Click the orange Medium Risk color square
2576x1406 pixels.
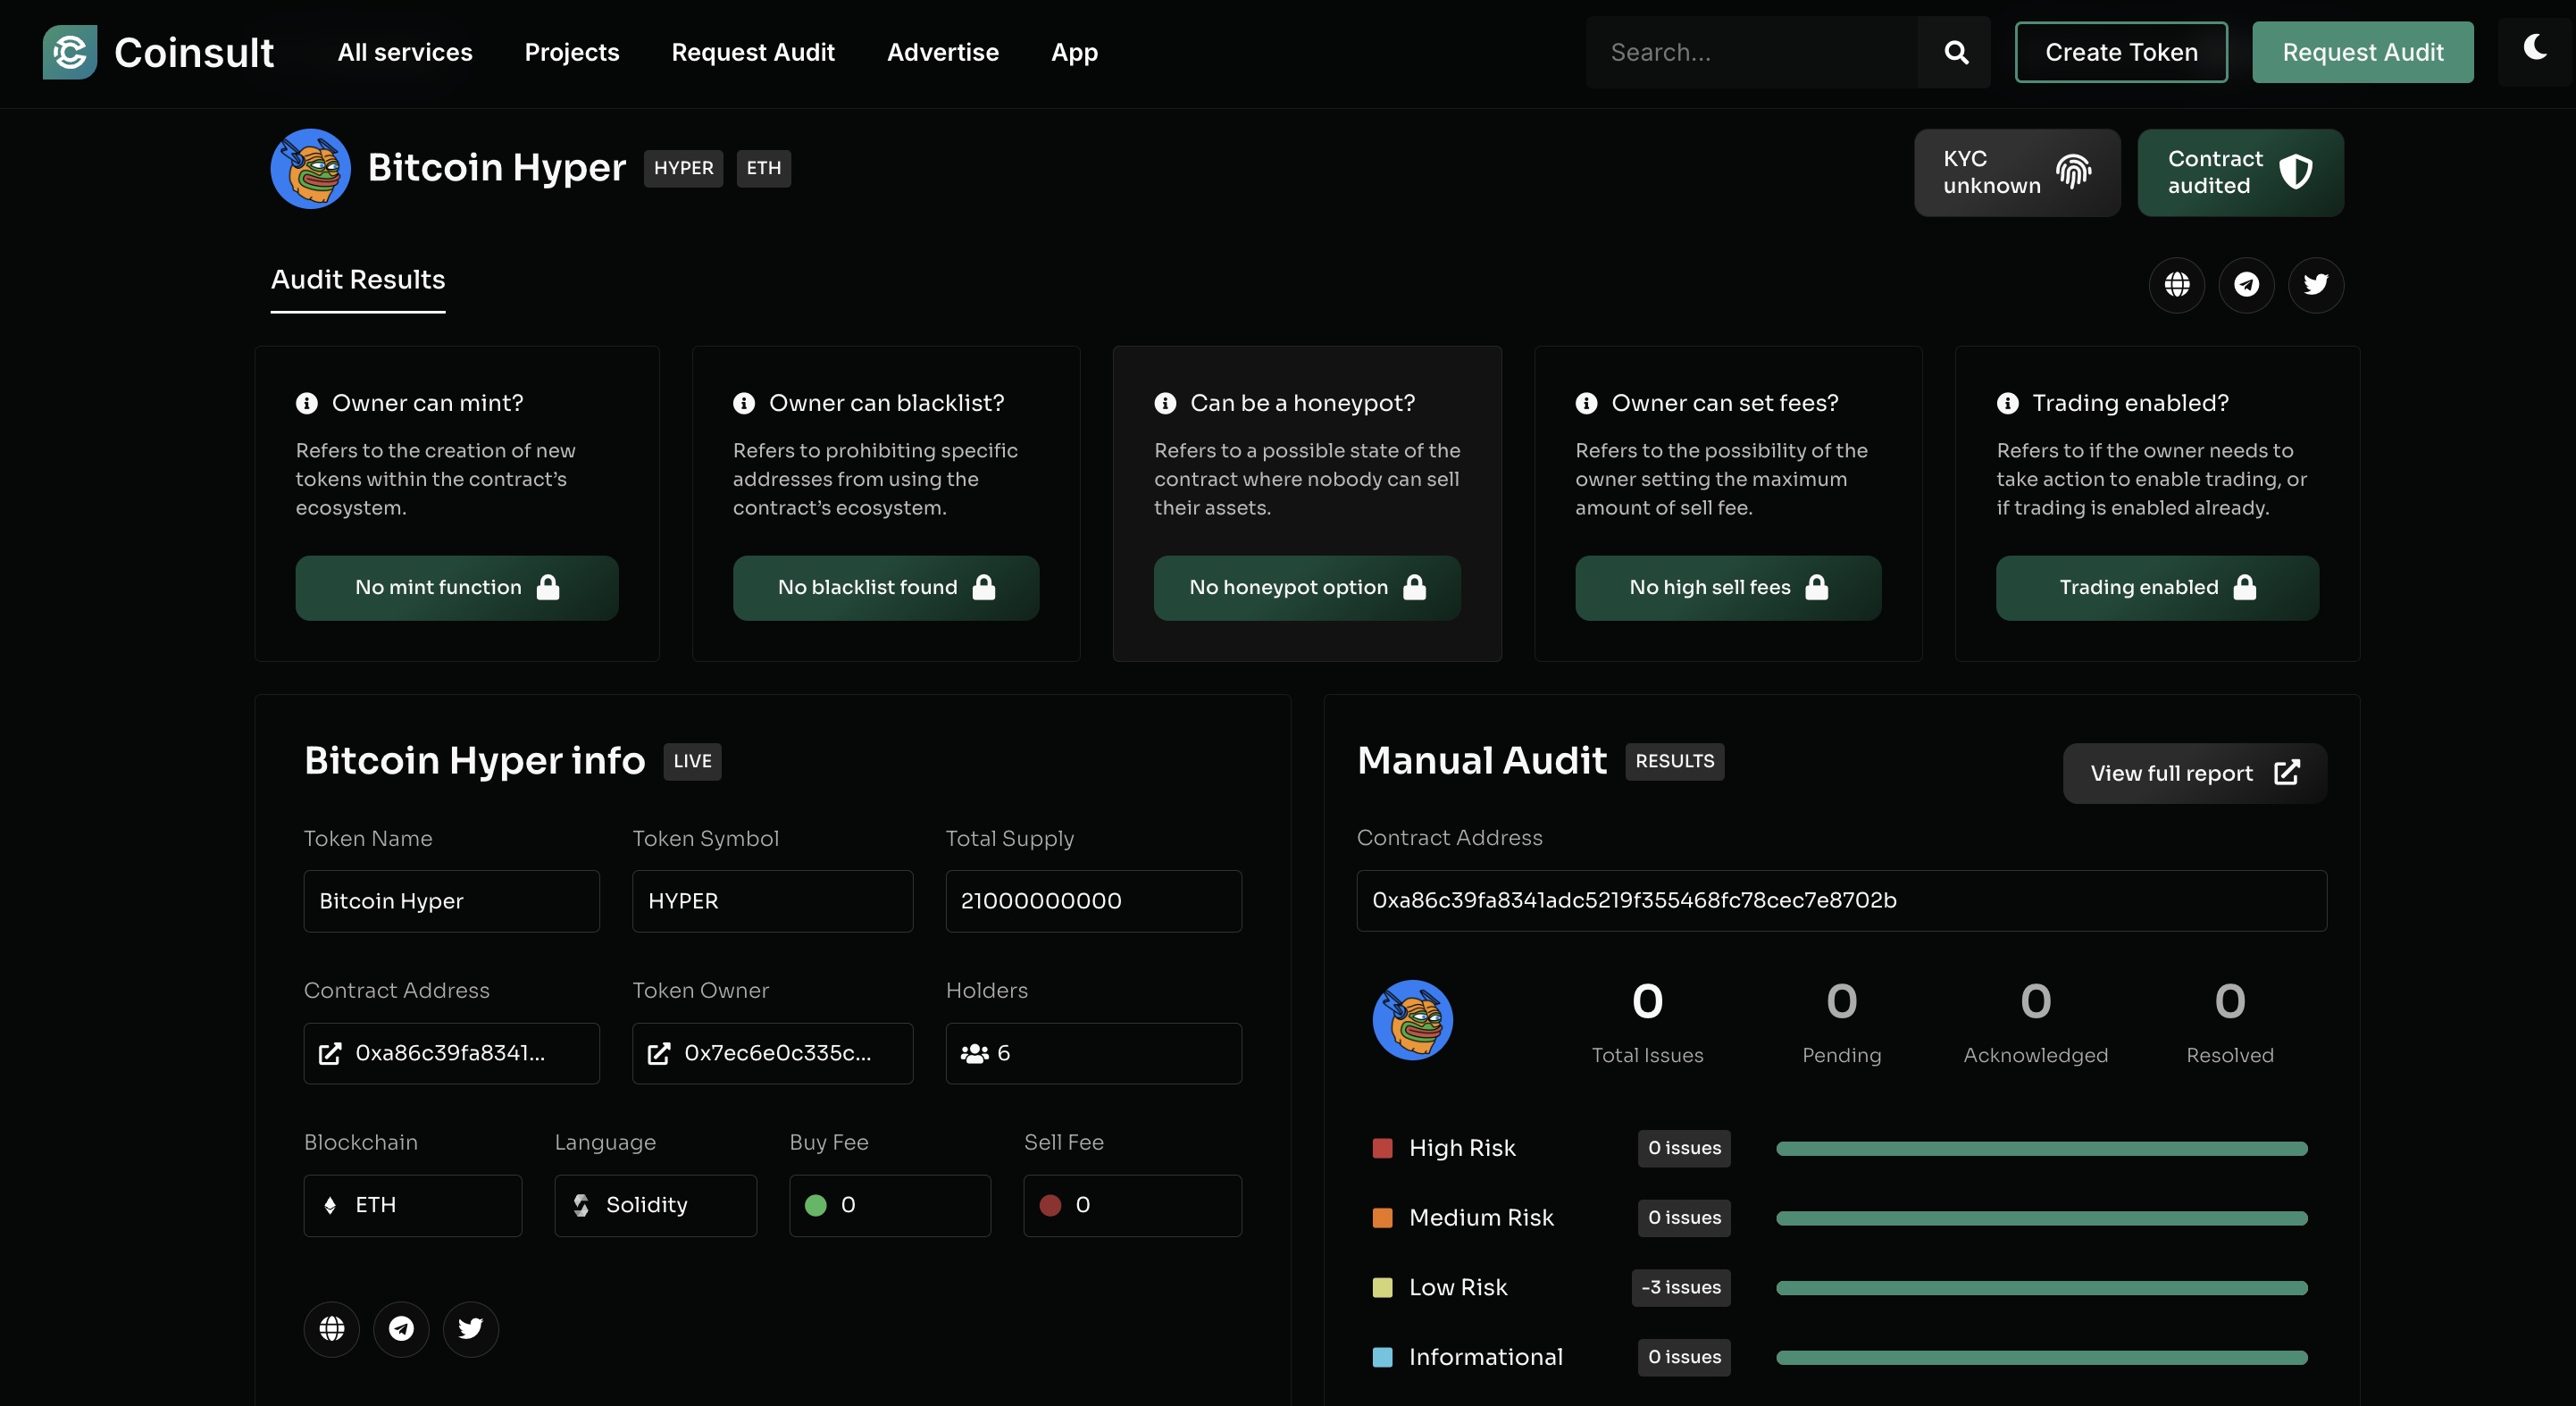click(x=1383, y=1218)
